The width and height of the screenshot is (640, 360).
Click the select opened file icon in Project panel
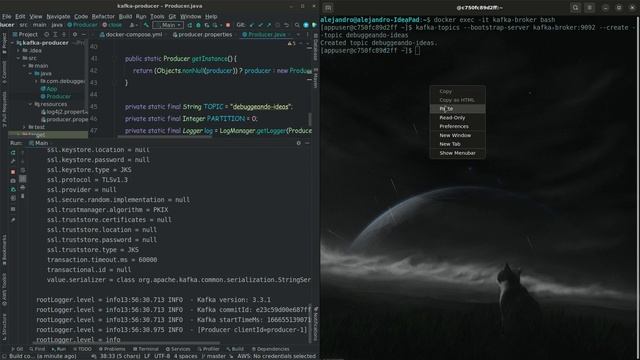pos(47,35)
